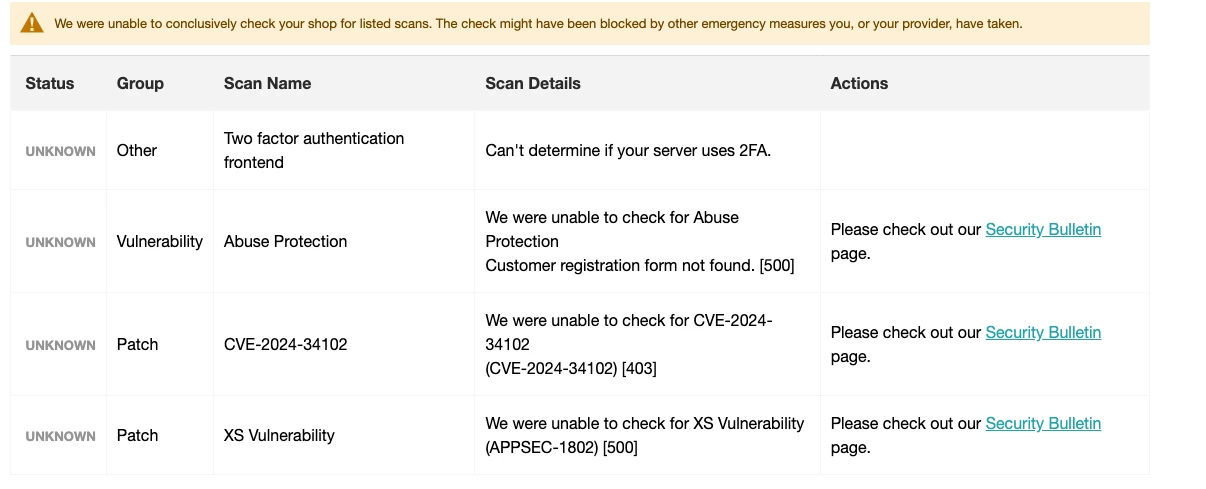1206x489 pixels.
Task: Select the Group column header
Action: 140,84
